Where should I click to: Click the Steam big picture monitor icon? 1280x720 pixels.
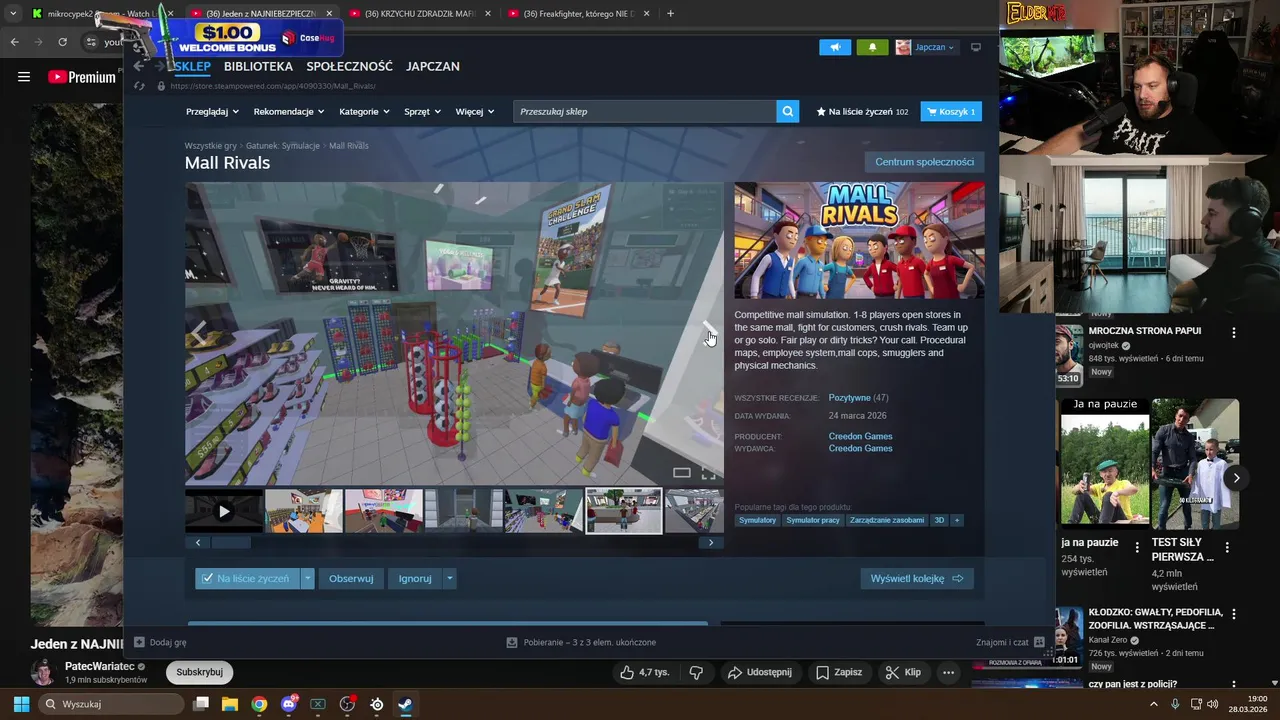(x=976, y=47)
